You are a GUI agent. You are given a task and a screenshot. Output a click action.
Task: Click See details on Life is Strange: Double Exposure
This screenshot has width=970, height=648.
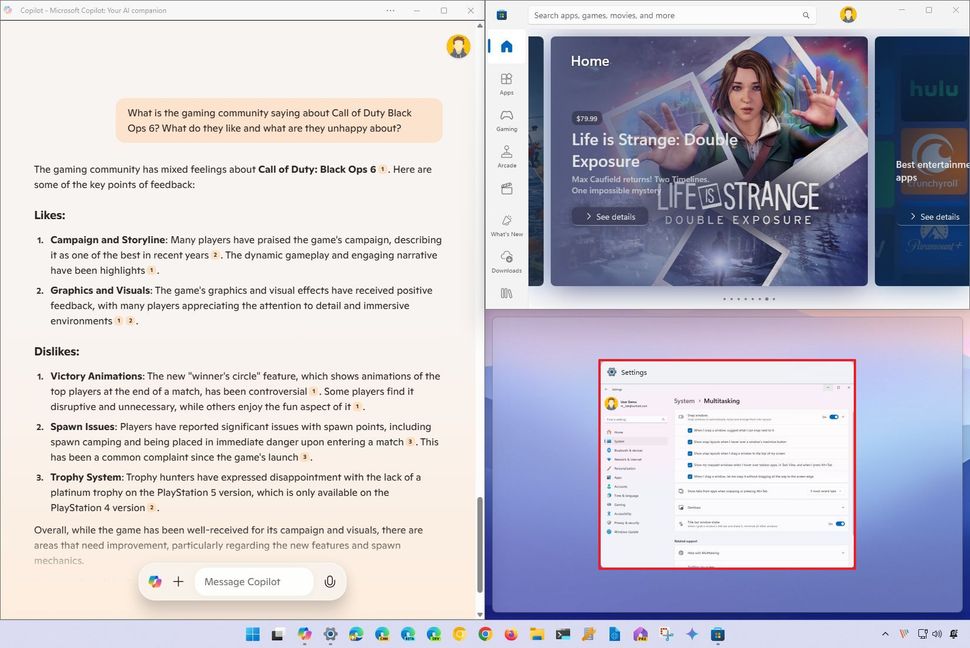(610, 216)
